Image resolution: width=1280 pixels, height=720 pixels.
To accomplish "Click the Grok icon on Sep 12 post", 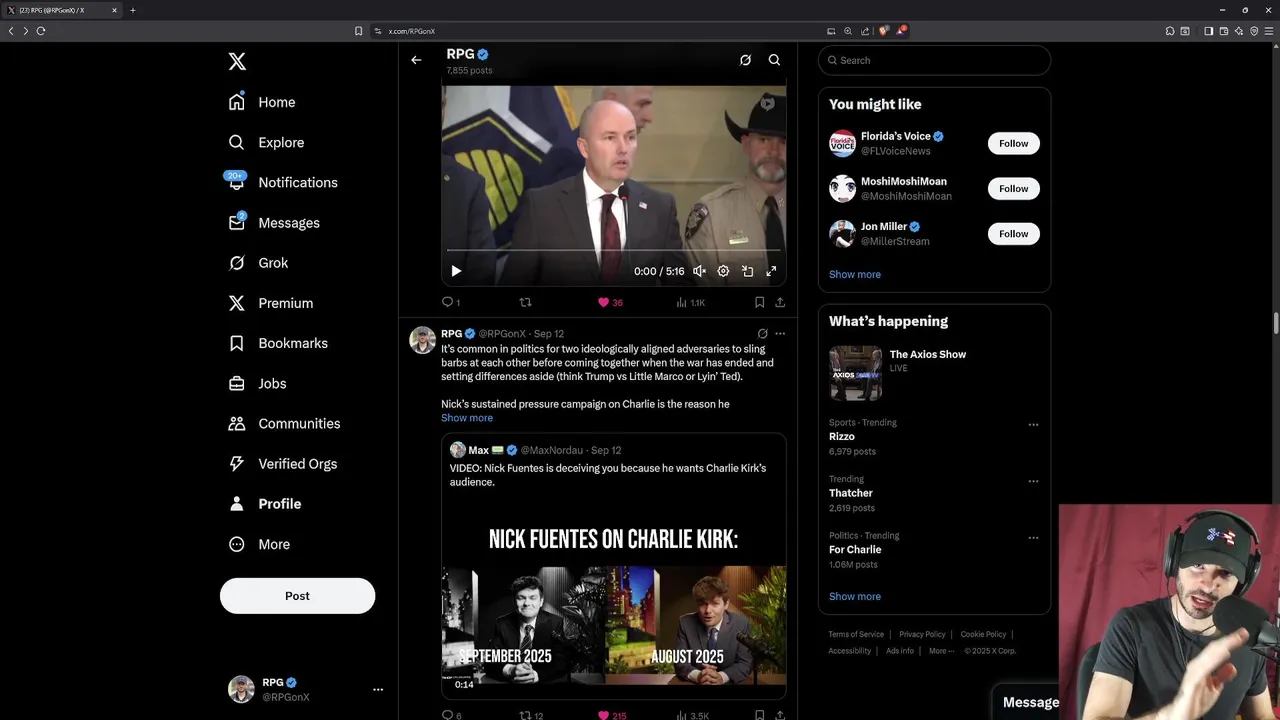I will point(762,334).
